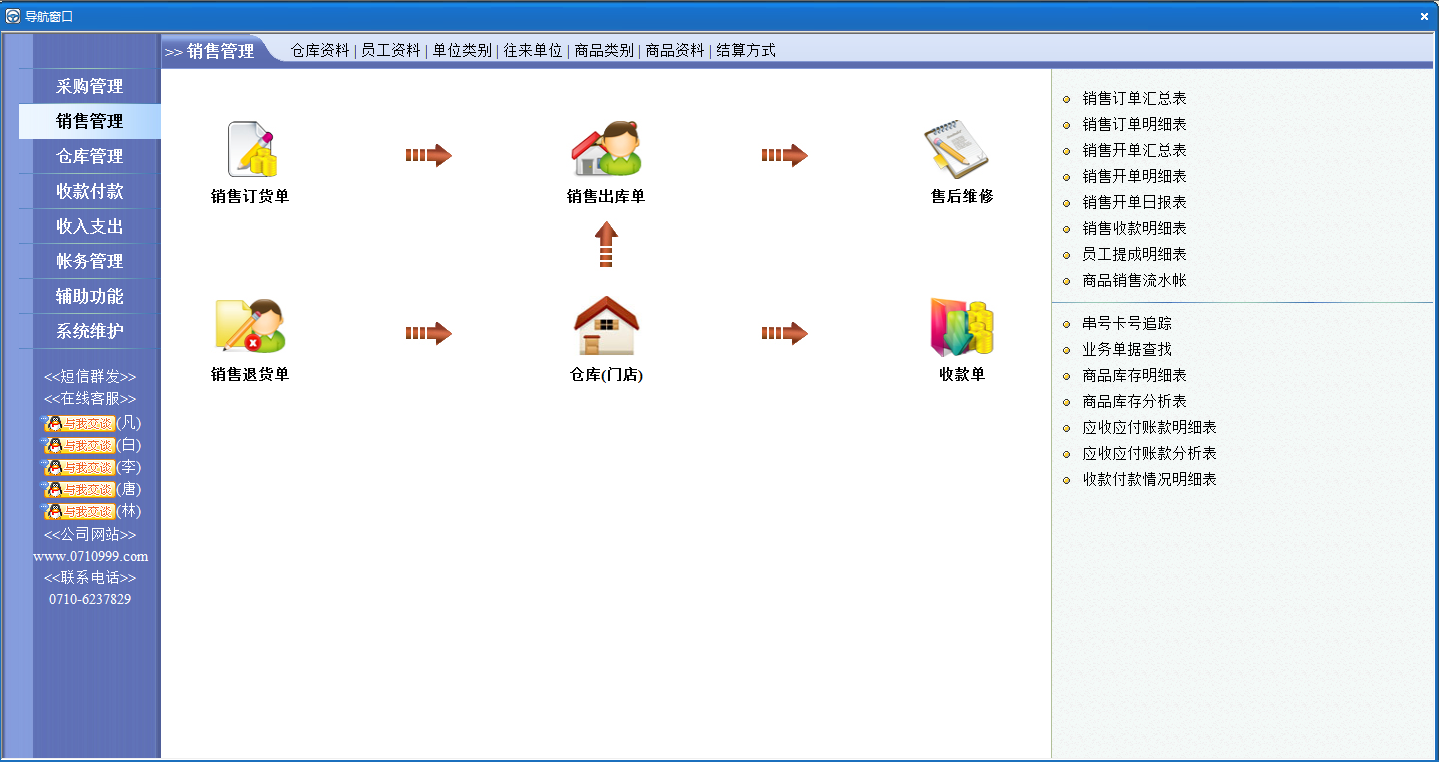Open 往来单位 in top menu
Screen dimensions: 1439x762
point(533,50)
